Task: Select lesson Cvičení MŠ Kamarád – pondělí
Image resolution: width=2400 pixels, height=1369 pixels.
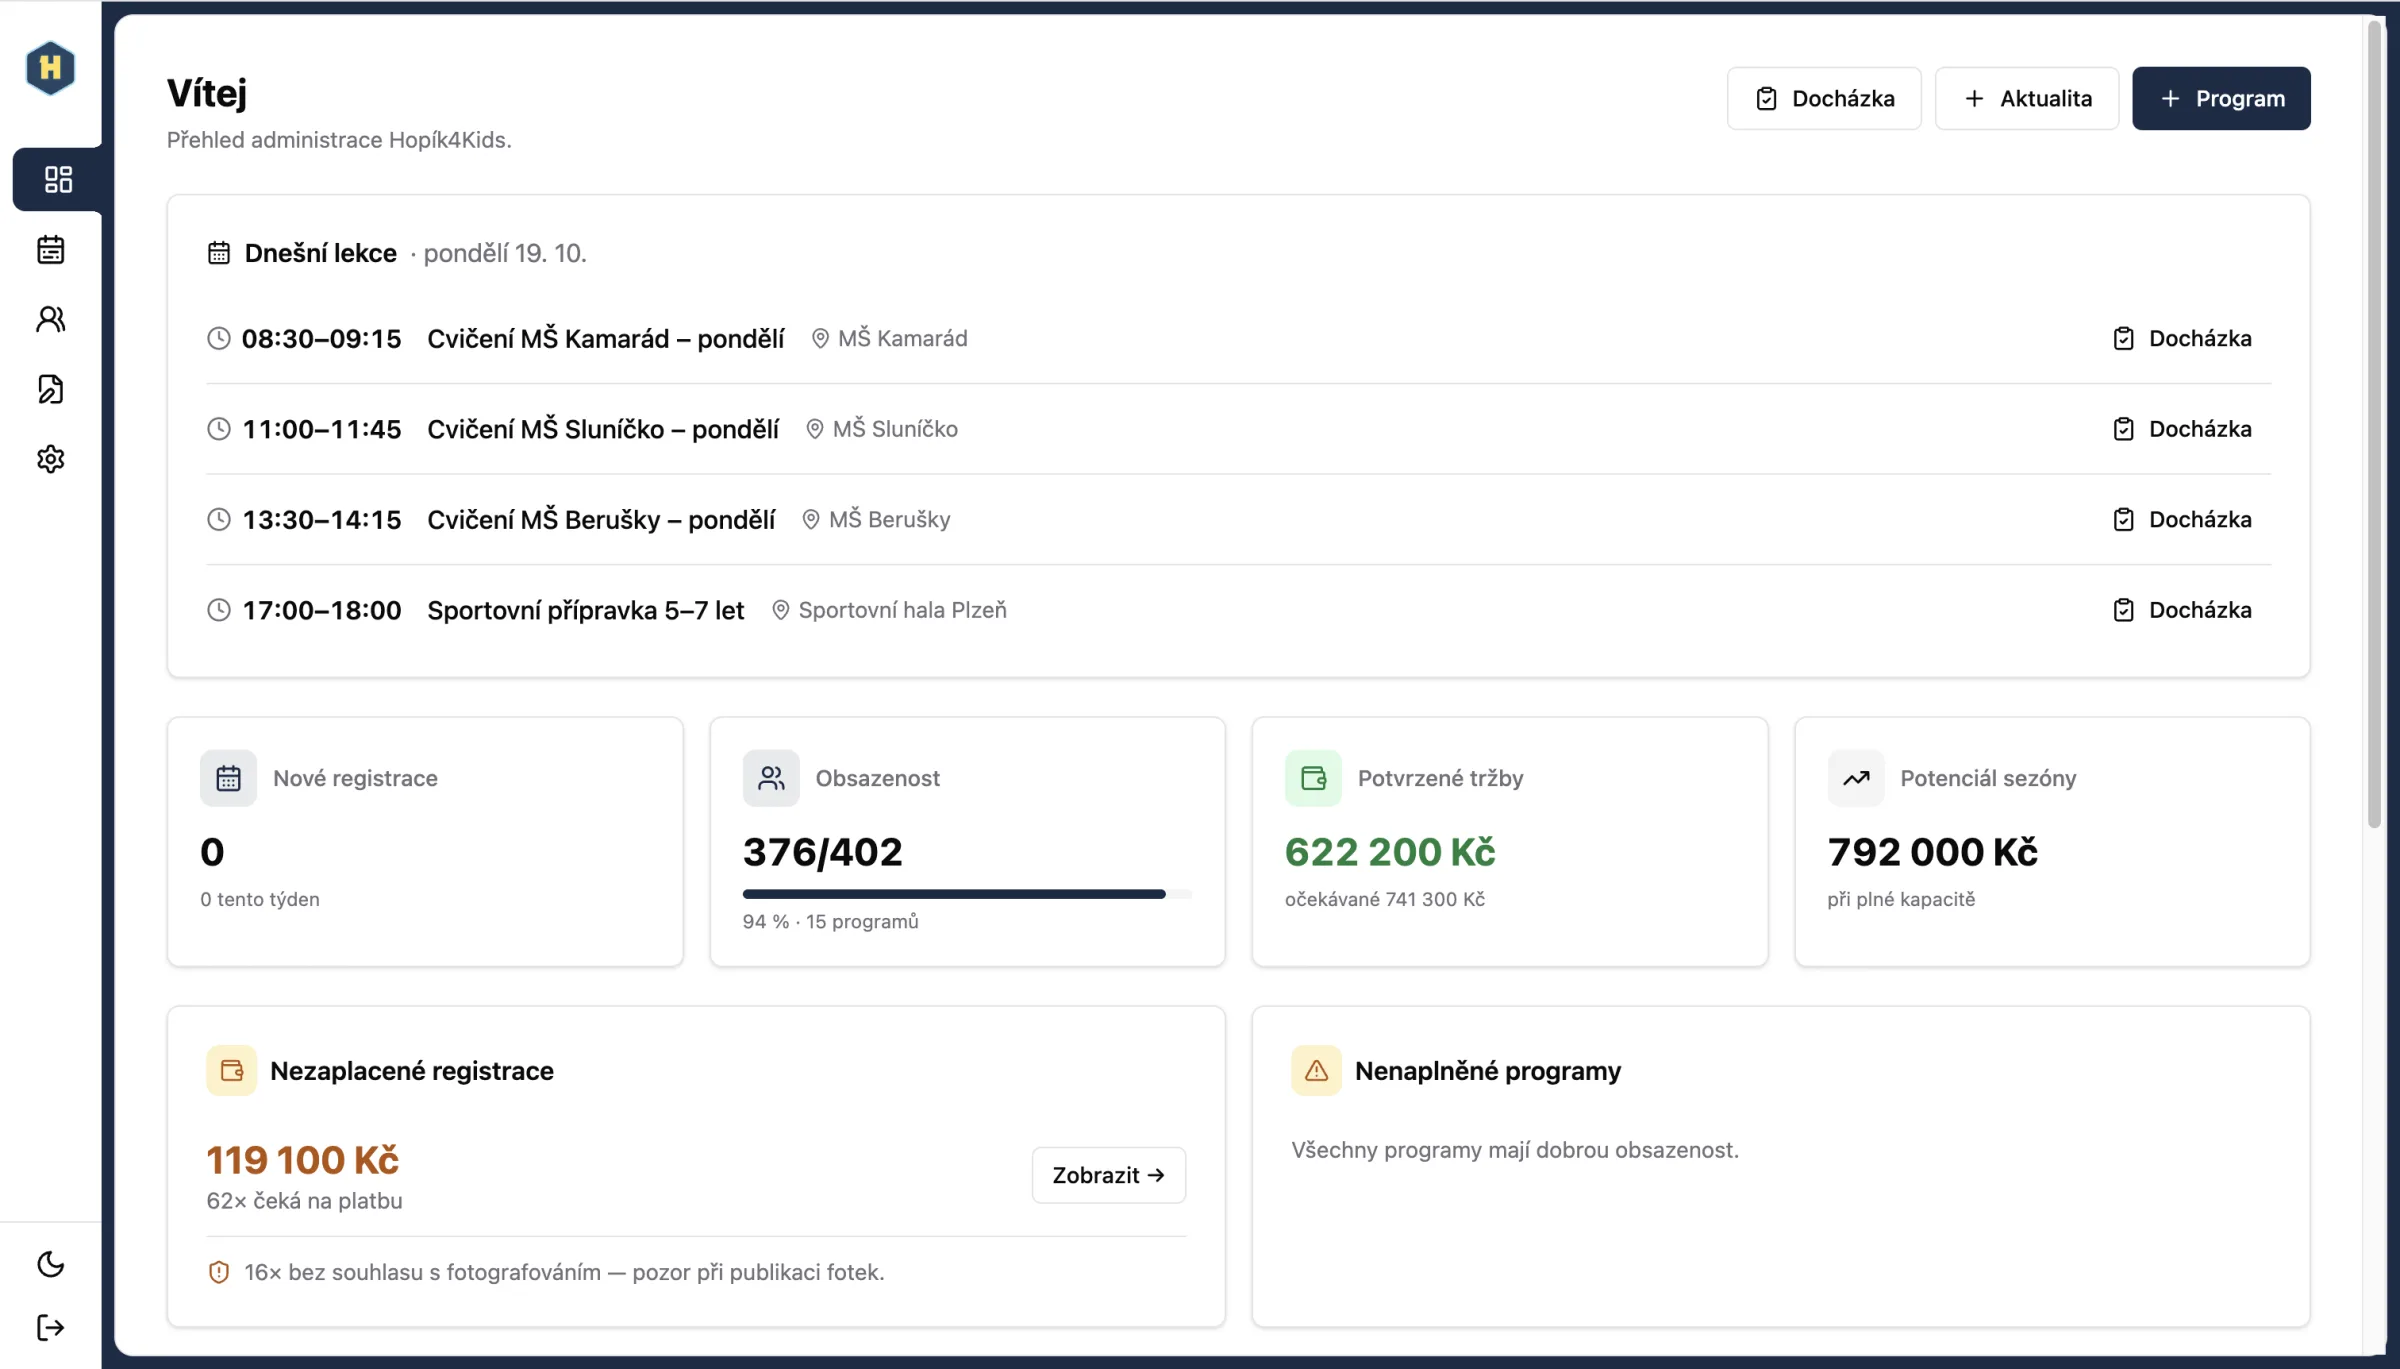Action: coord(606,338)
